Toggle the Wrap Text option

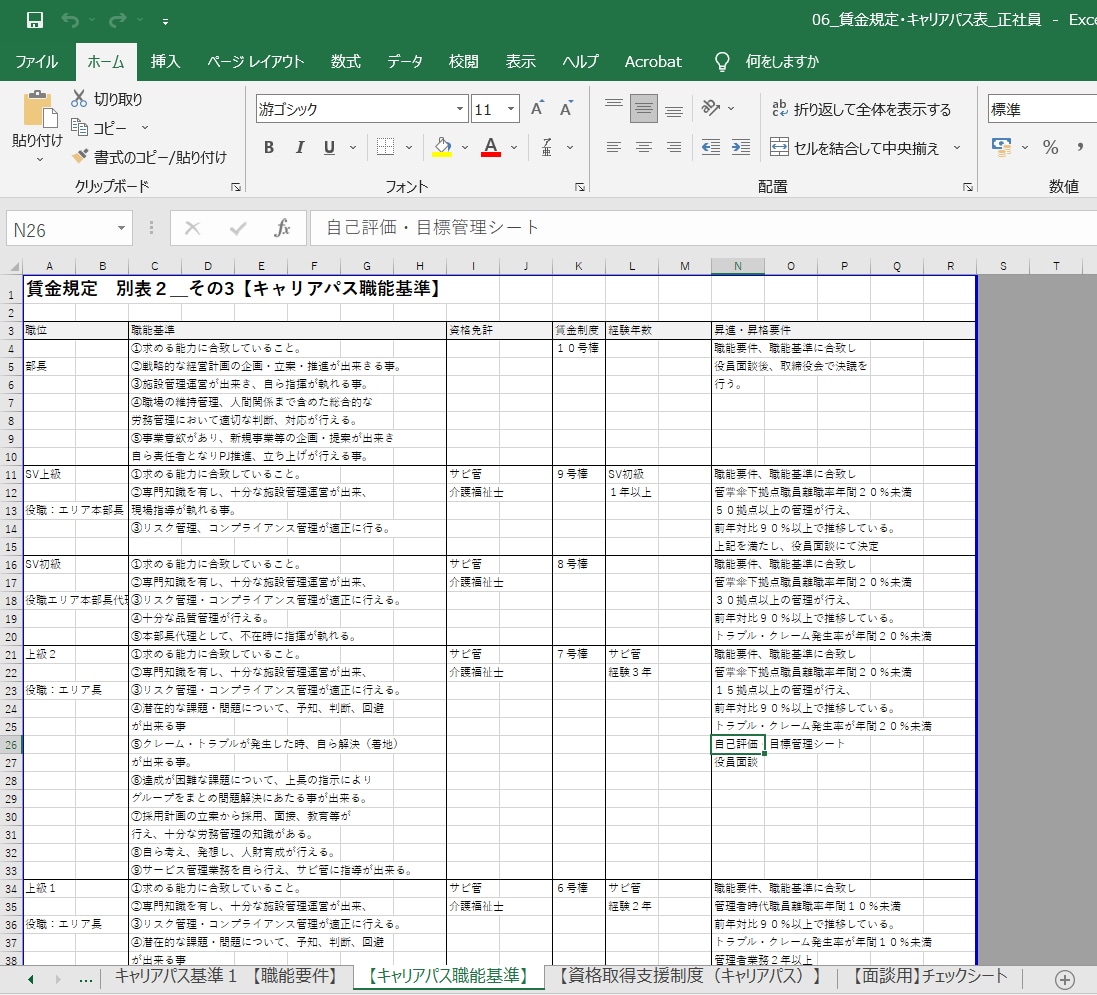861,109
